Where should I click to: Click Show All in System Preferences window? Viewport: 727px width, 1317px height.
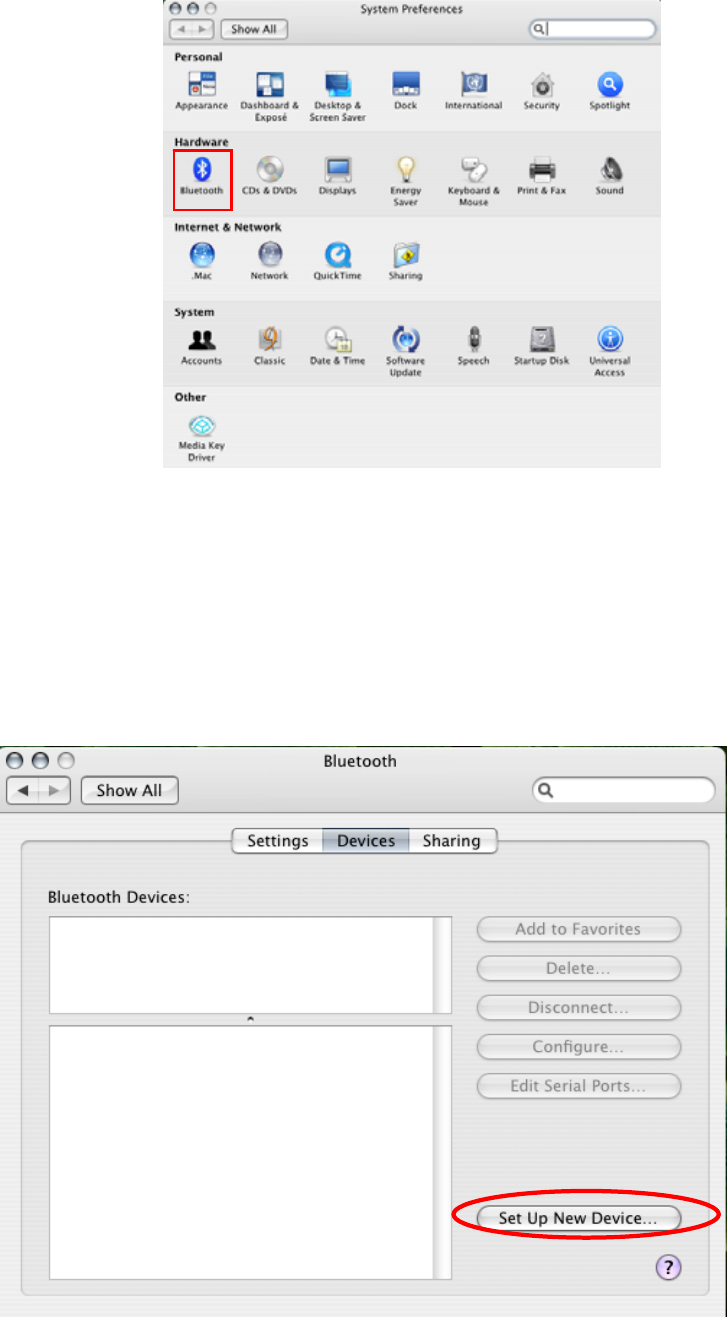(254, 29)
